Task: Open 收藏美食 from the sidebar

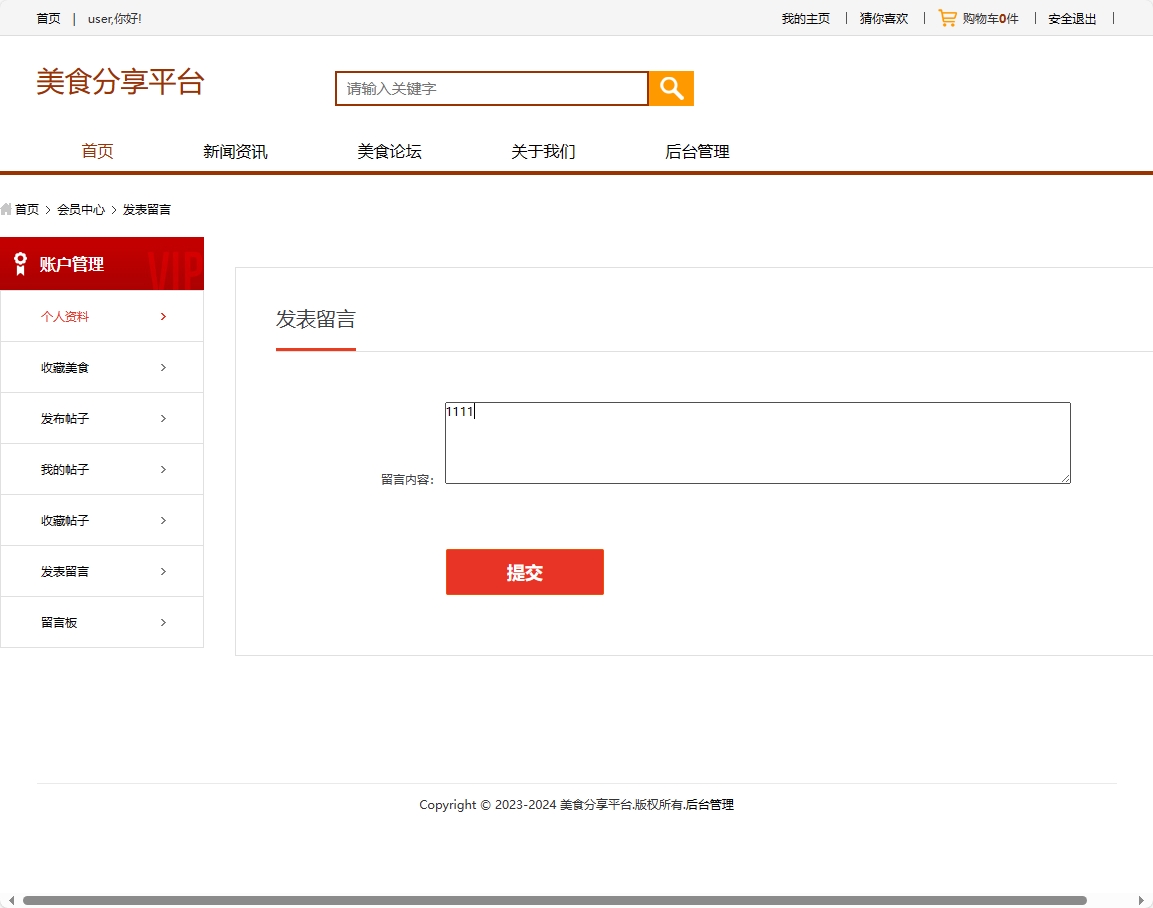Action: (64, 367)
